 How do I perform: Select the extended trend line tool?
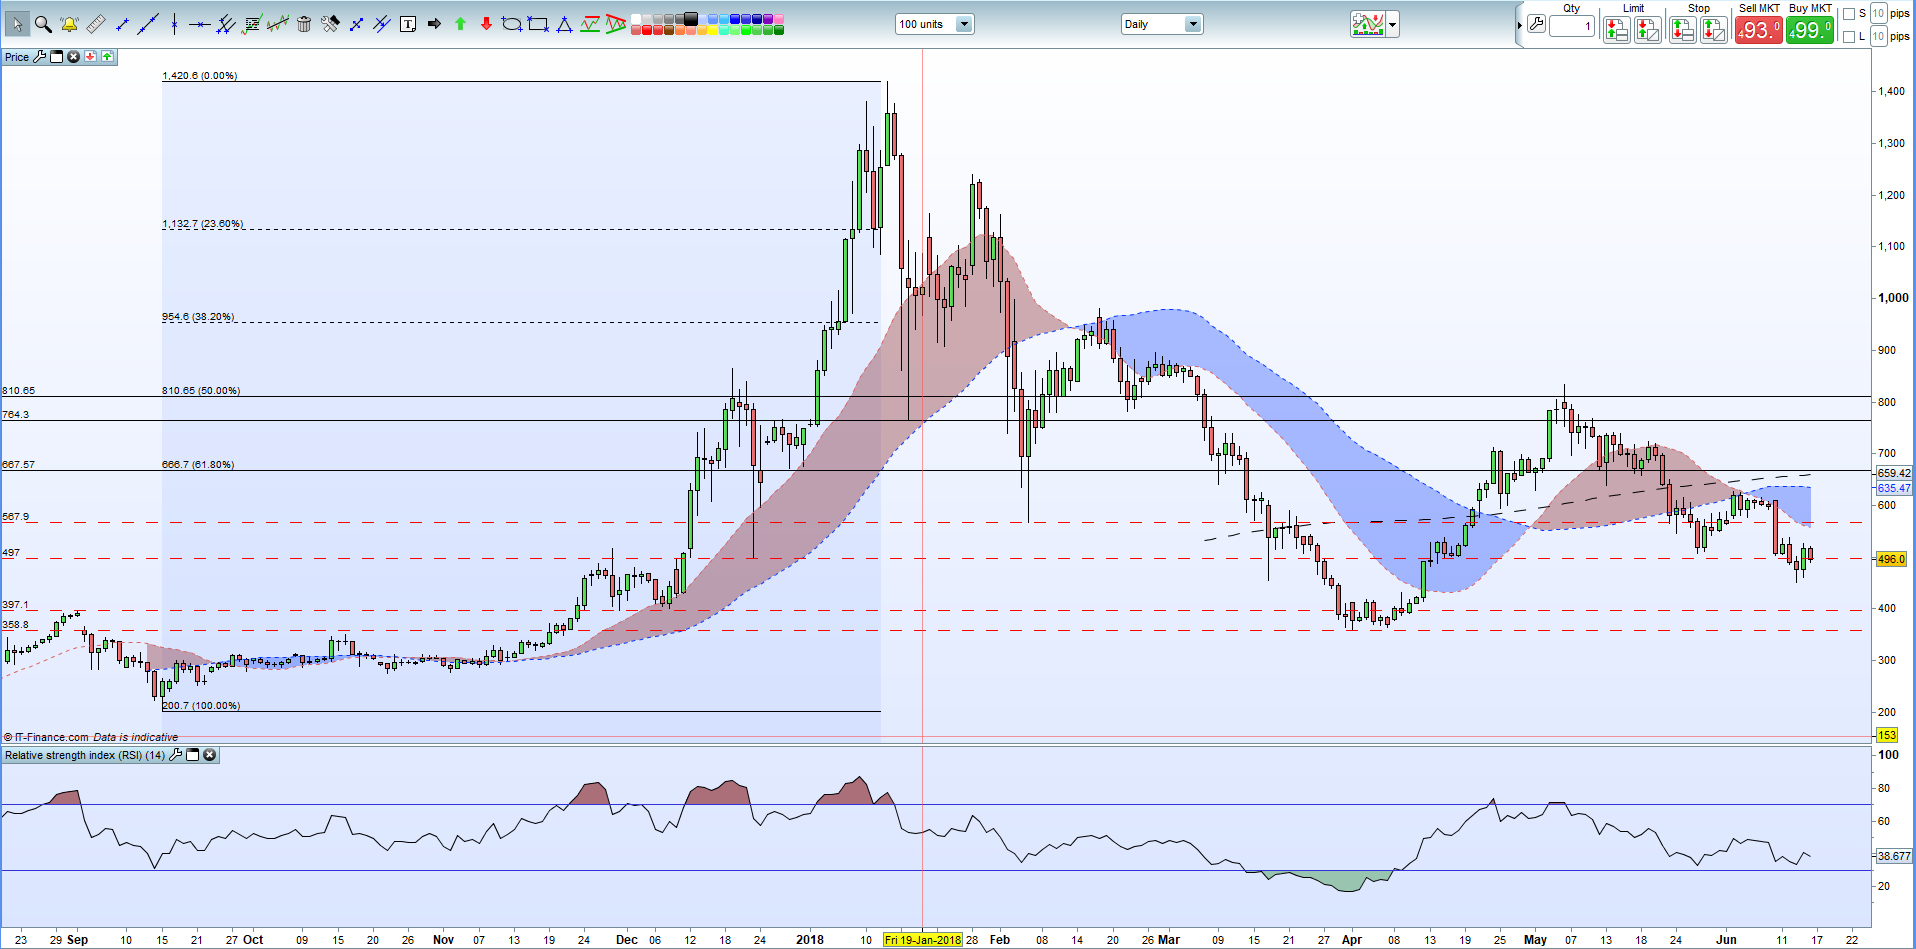[148, 24]
